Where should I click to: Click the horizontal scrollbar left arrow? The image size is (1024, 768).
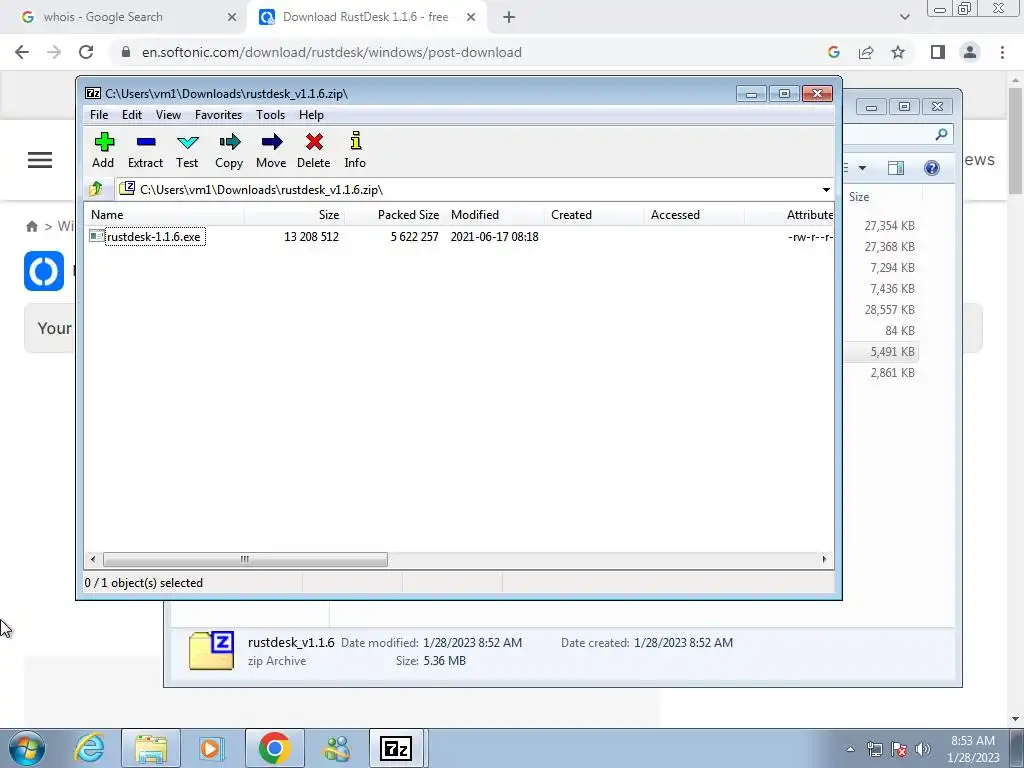pos(93,560)
